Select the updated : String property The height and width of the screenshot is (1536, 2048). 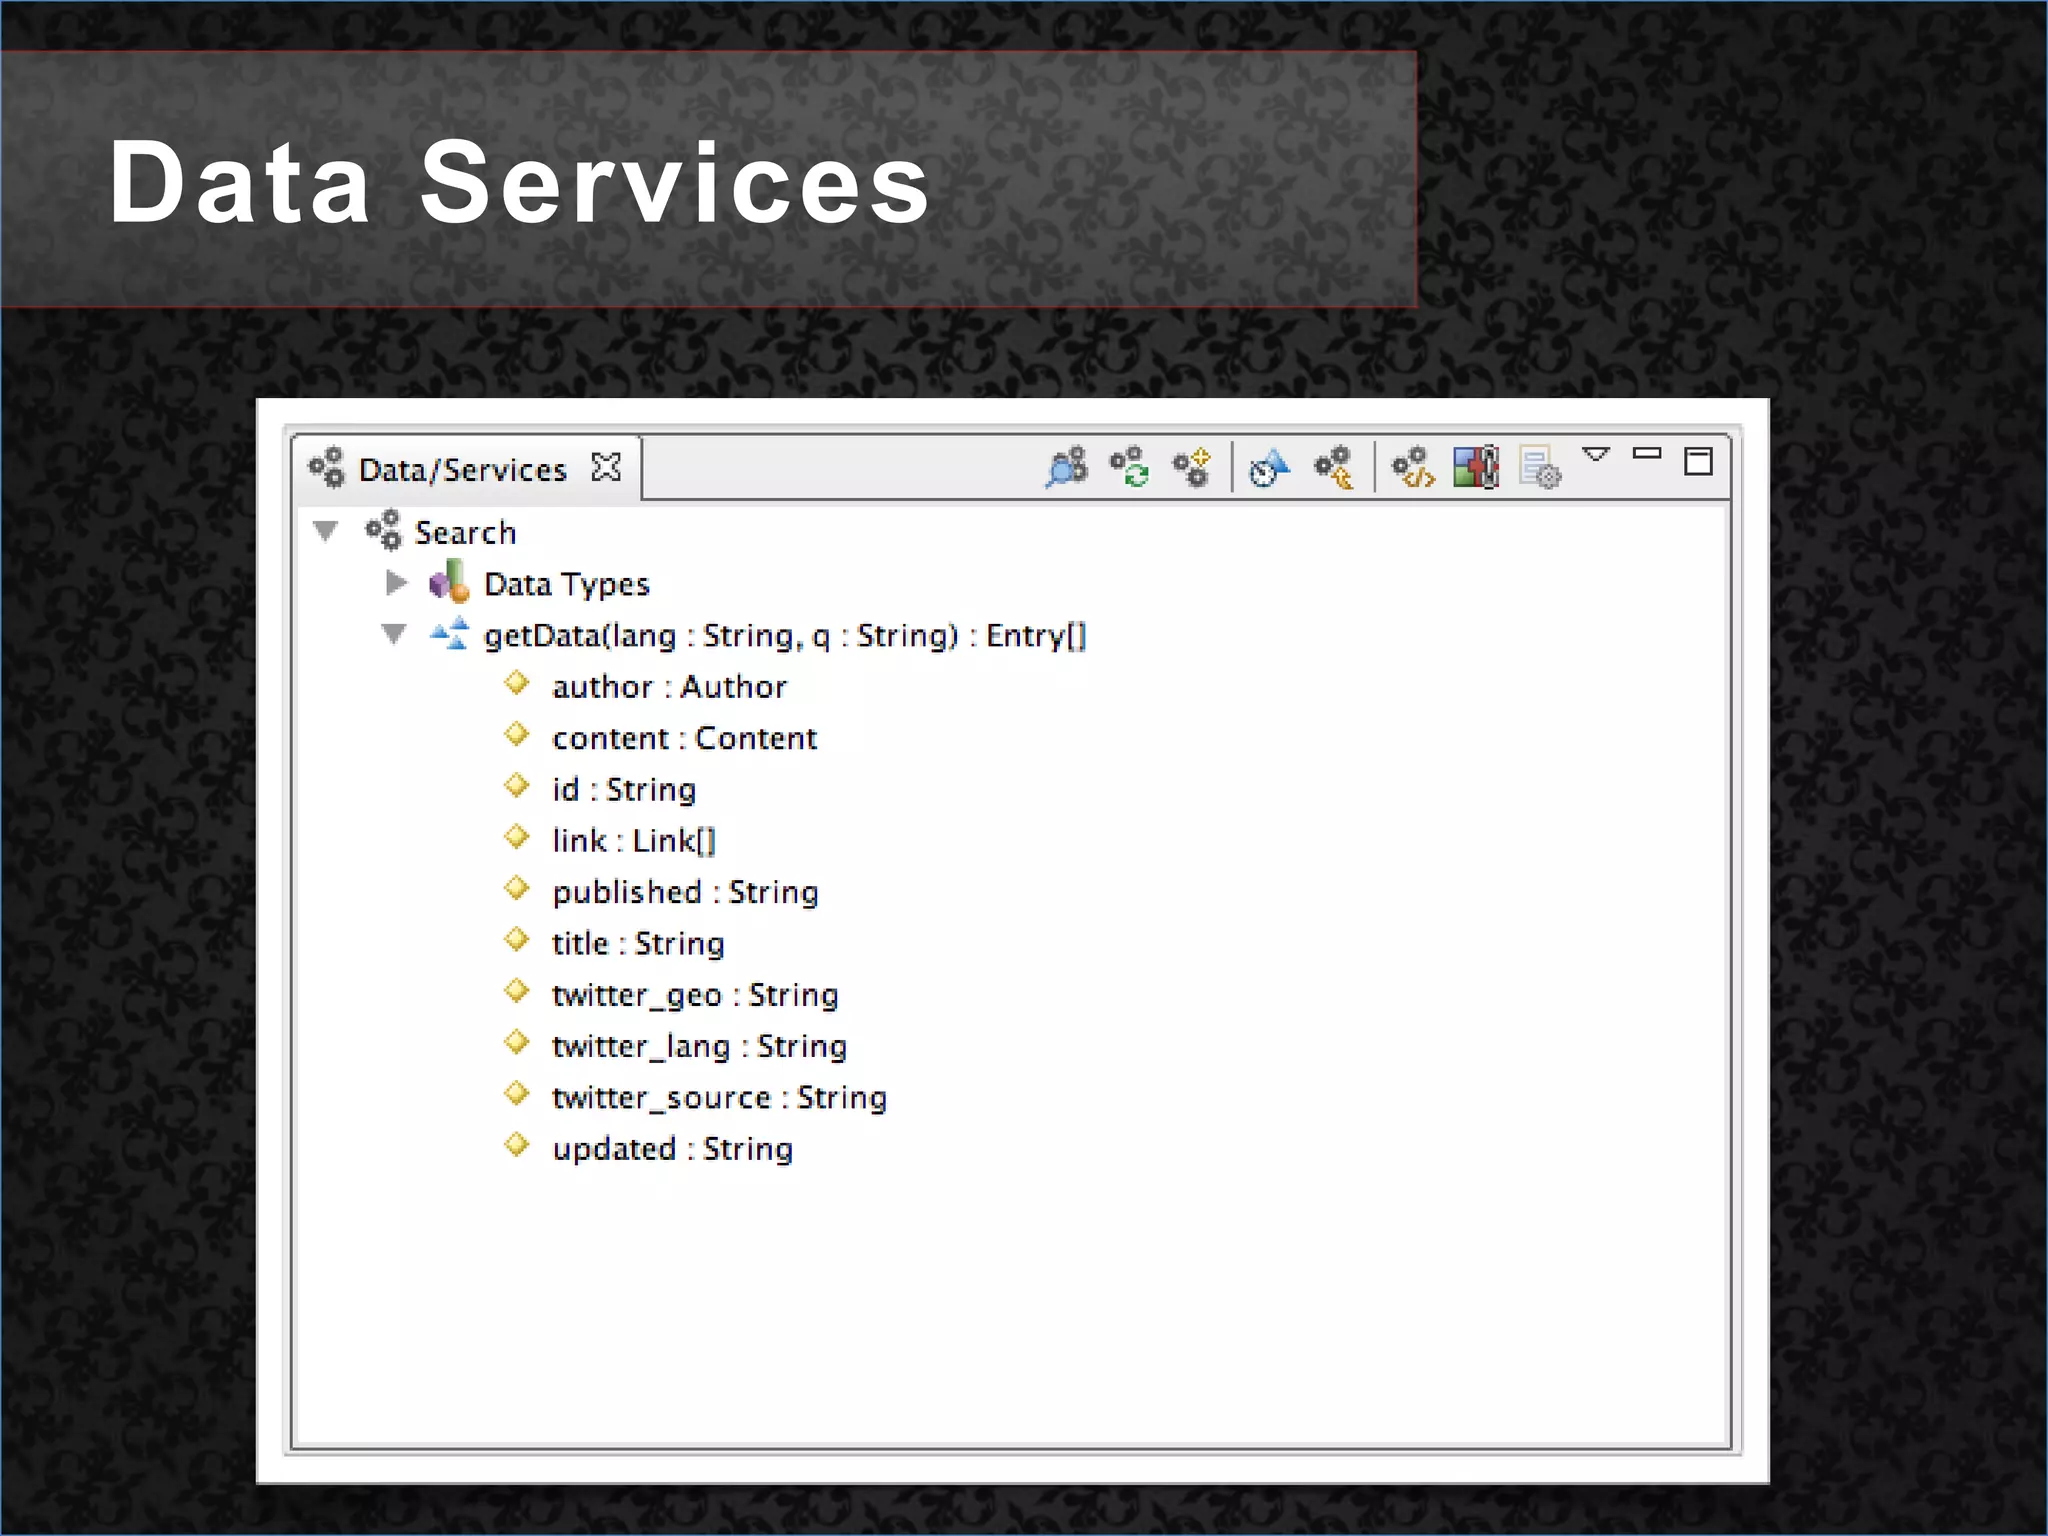point(672,1149)
